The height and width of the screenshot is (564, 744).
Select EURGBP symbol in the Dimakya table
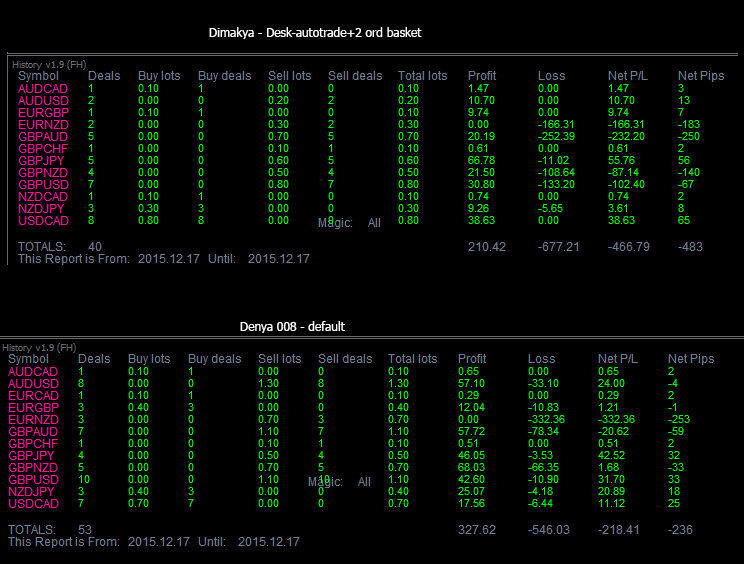tap(43, 113)
